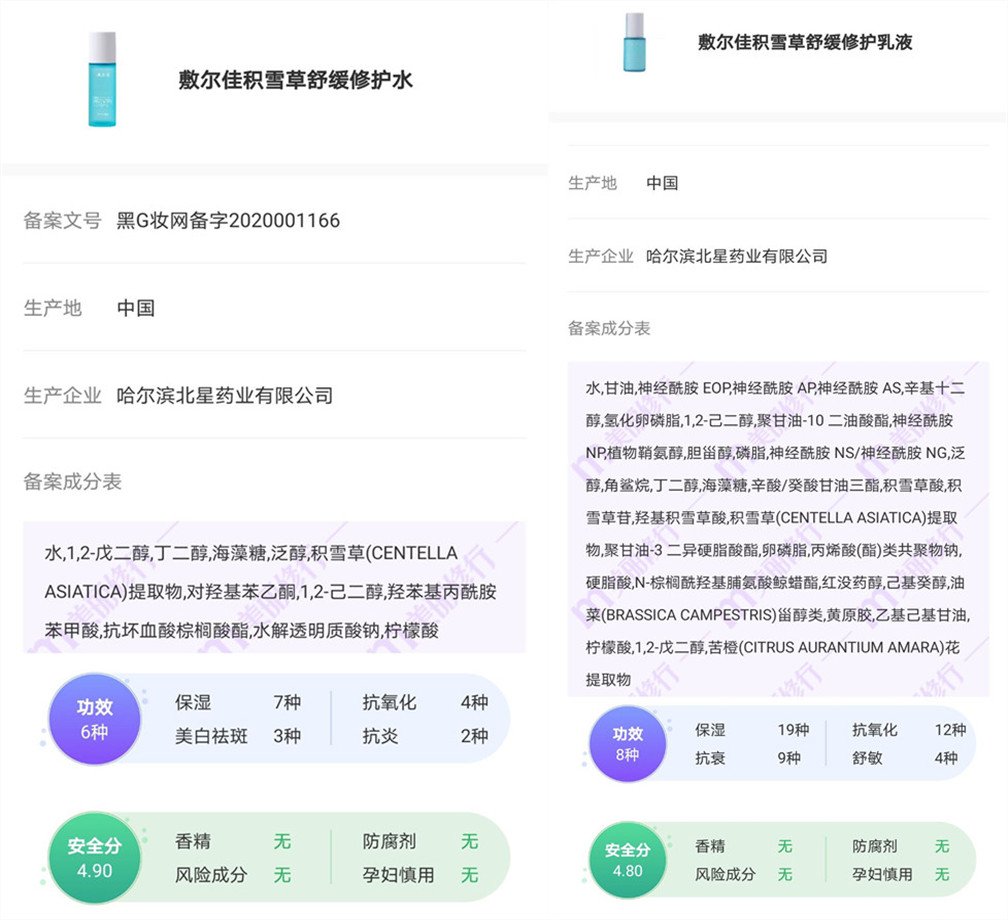
Task: Click 香精 in the 4.90 safety row
Action: (193, 841)
